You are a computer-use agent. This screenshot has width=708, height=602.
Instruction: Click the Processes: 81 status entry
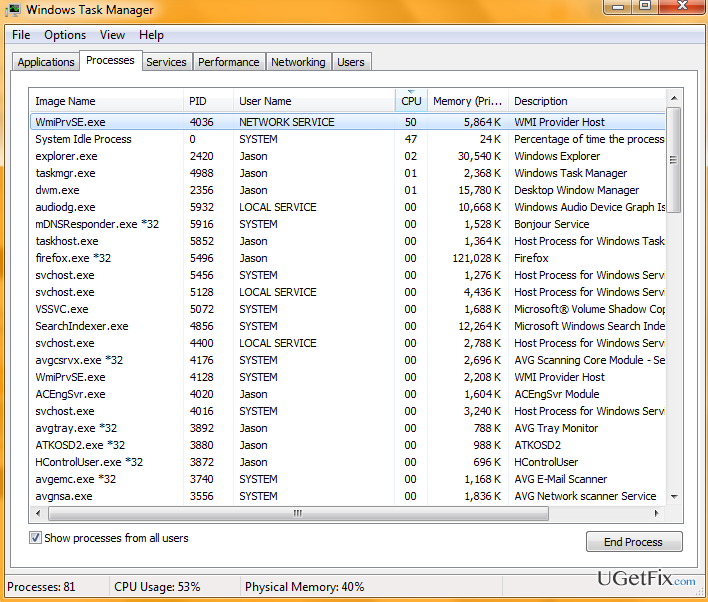pyautogui.click(x=41, y=587)
